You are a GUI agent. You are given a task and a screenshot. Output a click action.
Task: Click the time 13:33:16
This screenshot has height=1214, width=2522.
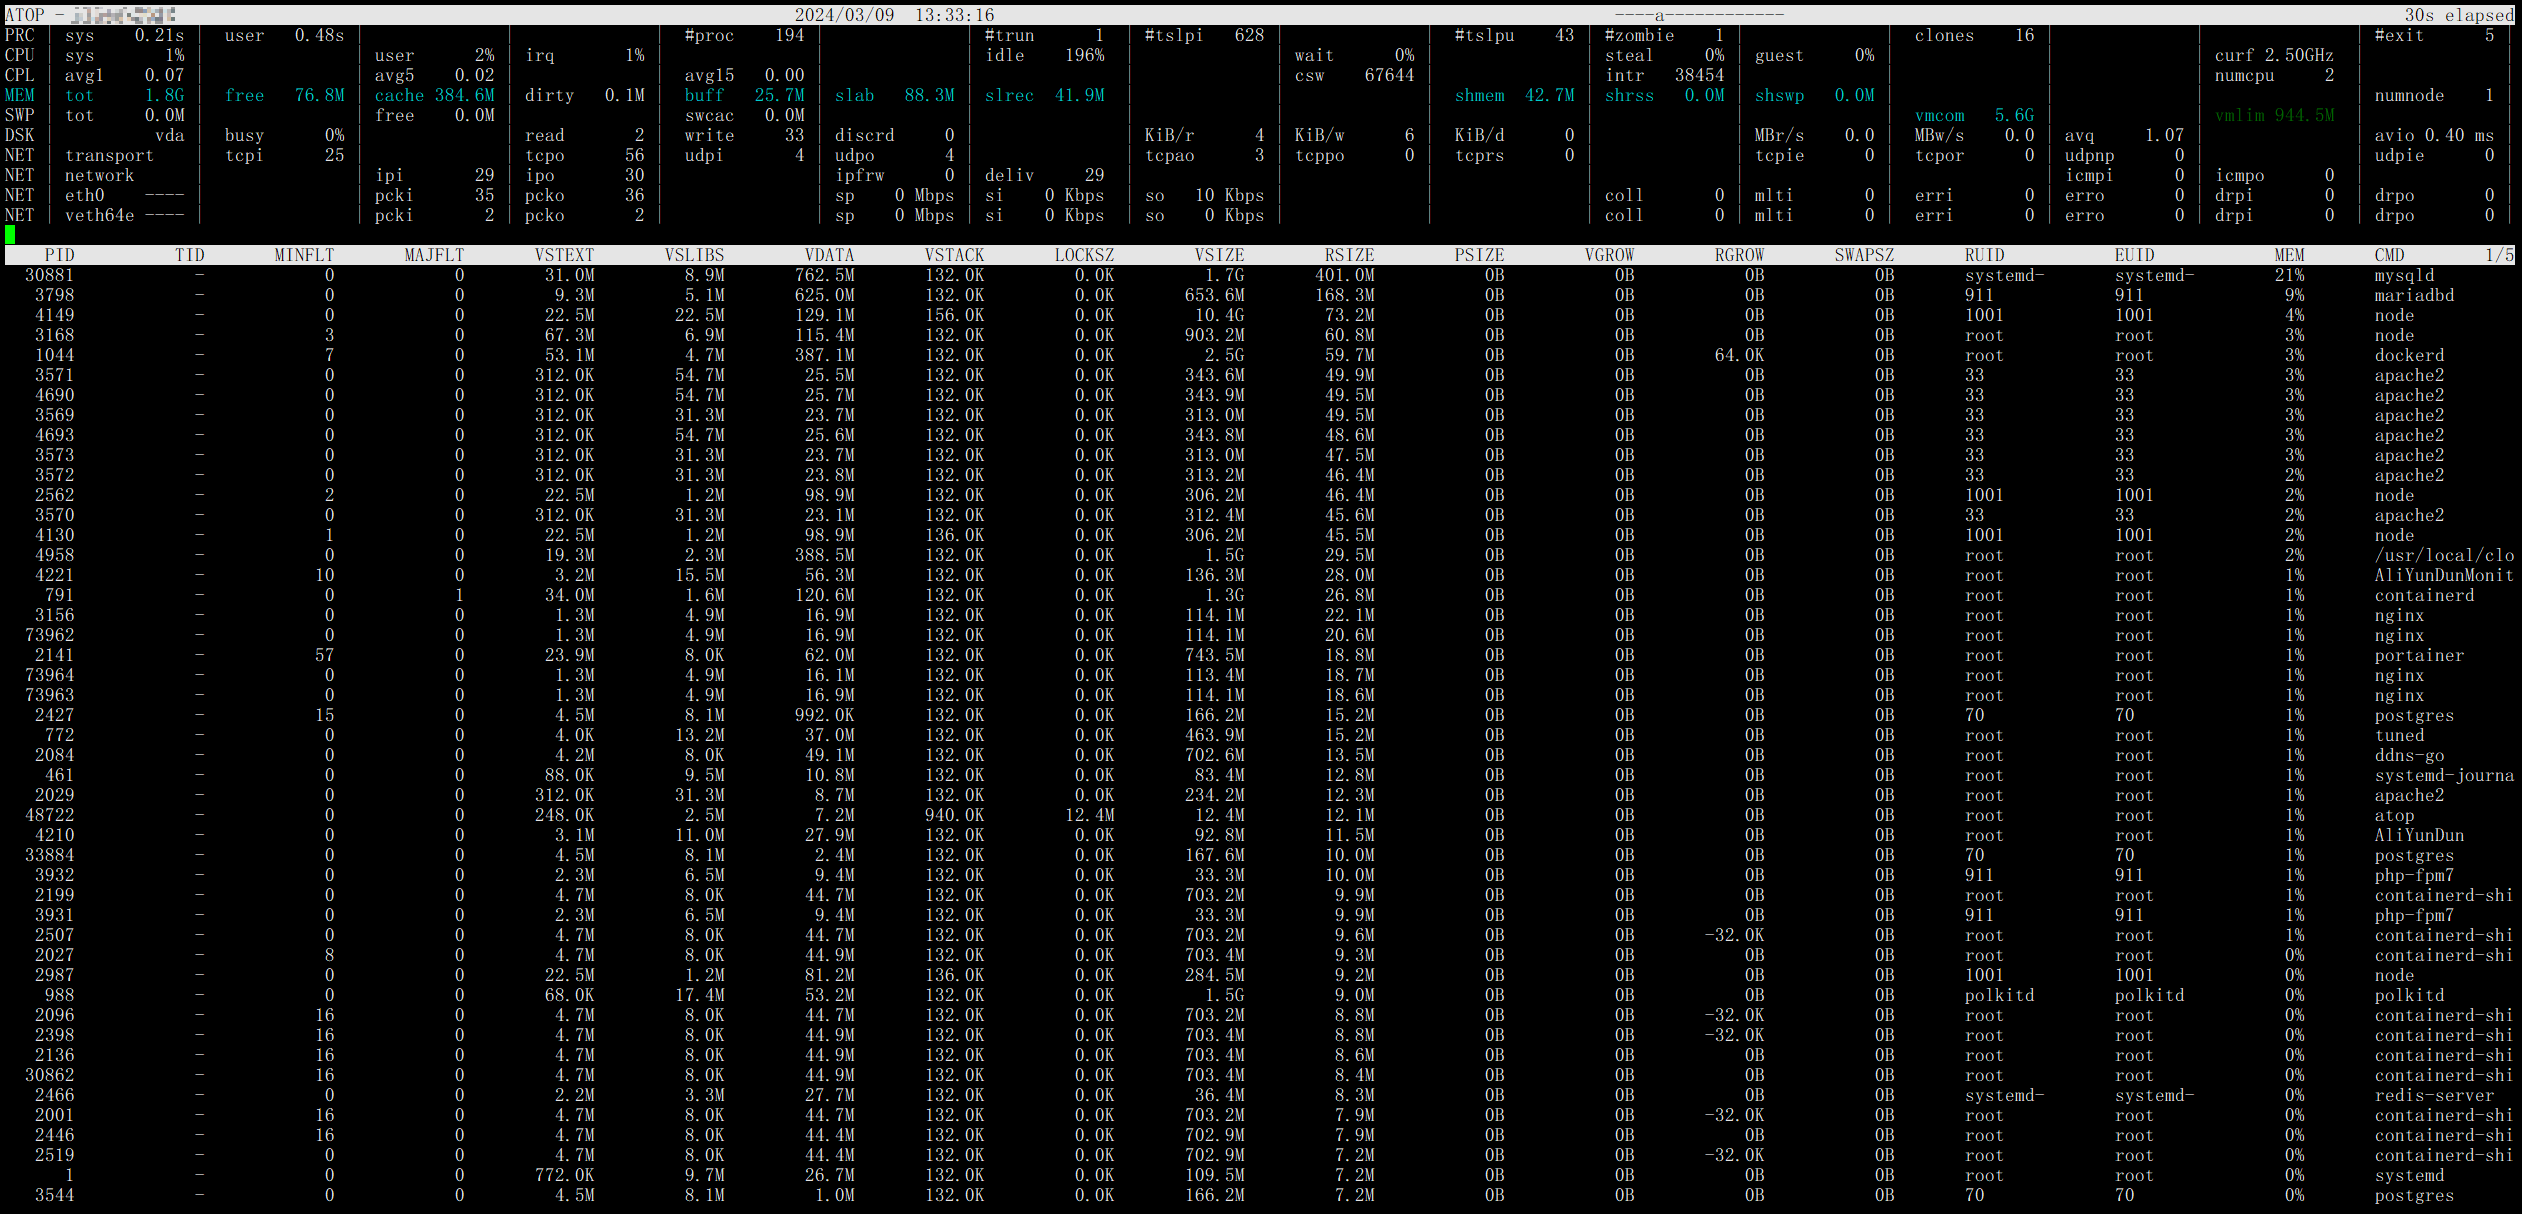954,15
